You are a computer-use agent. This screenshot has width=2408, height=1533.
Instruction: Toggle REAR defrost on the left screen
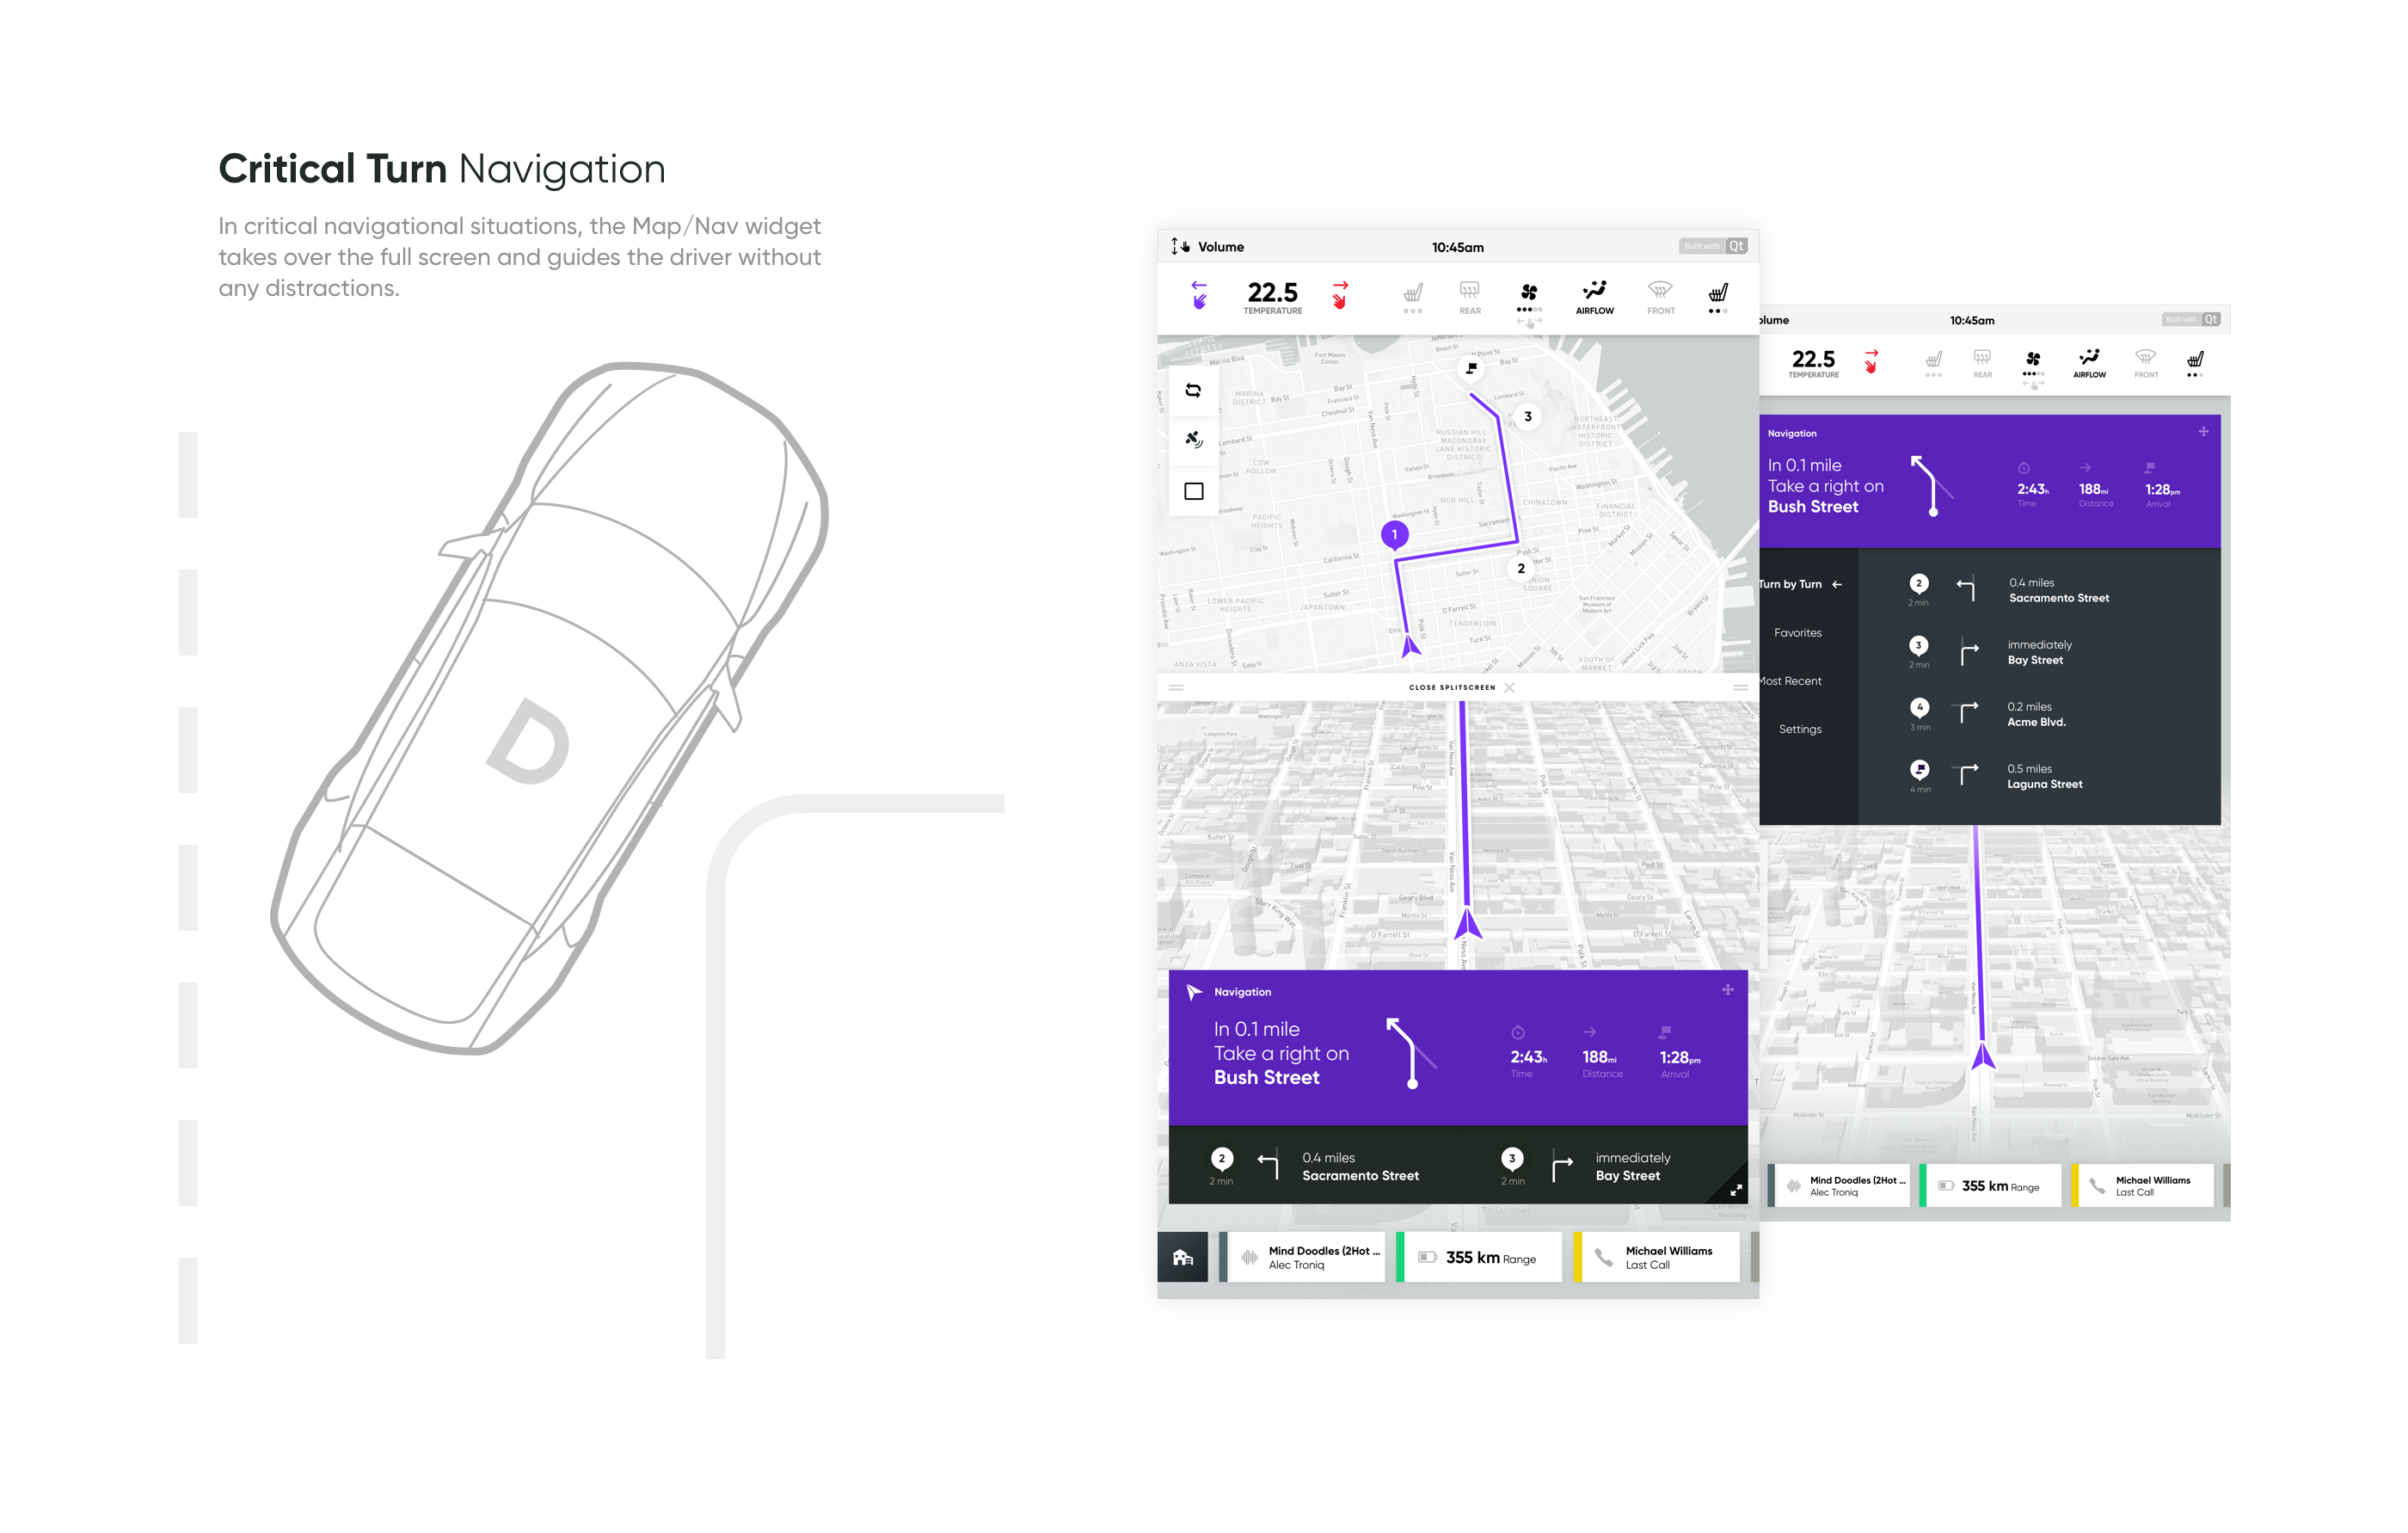coord(1469,297)
